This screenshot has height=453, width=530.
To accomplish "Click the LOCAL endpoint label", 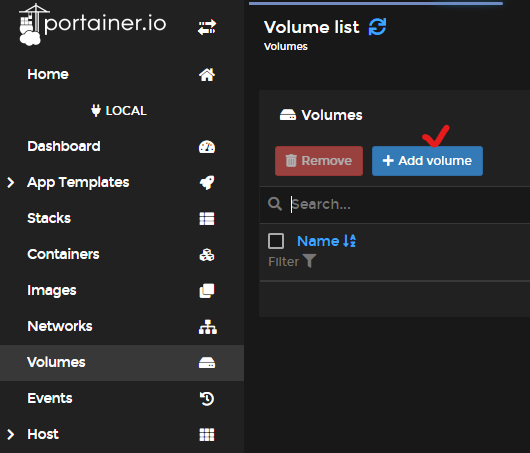I will (126, 111).
